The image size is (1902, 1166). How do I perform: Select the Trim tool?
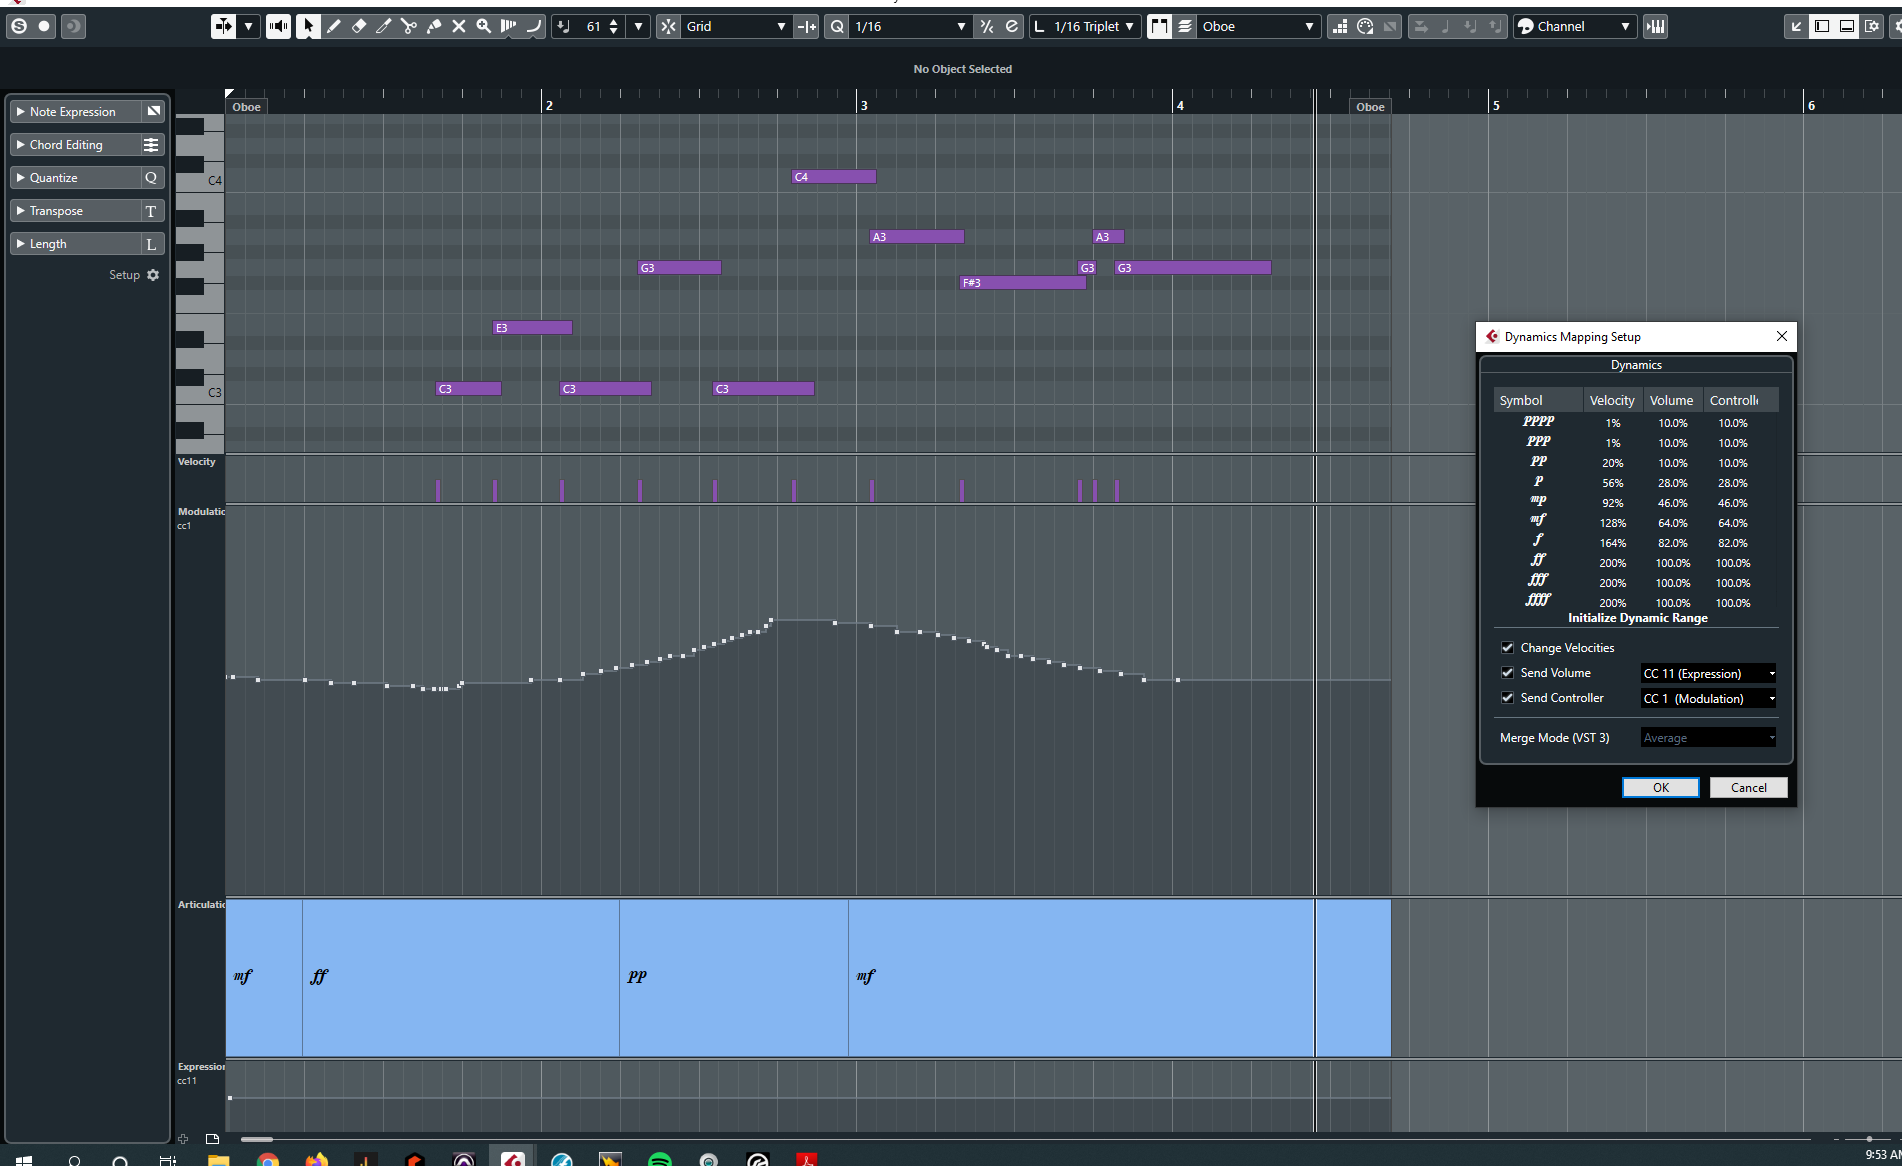coord(383,26)
